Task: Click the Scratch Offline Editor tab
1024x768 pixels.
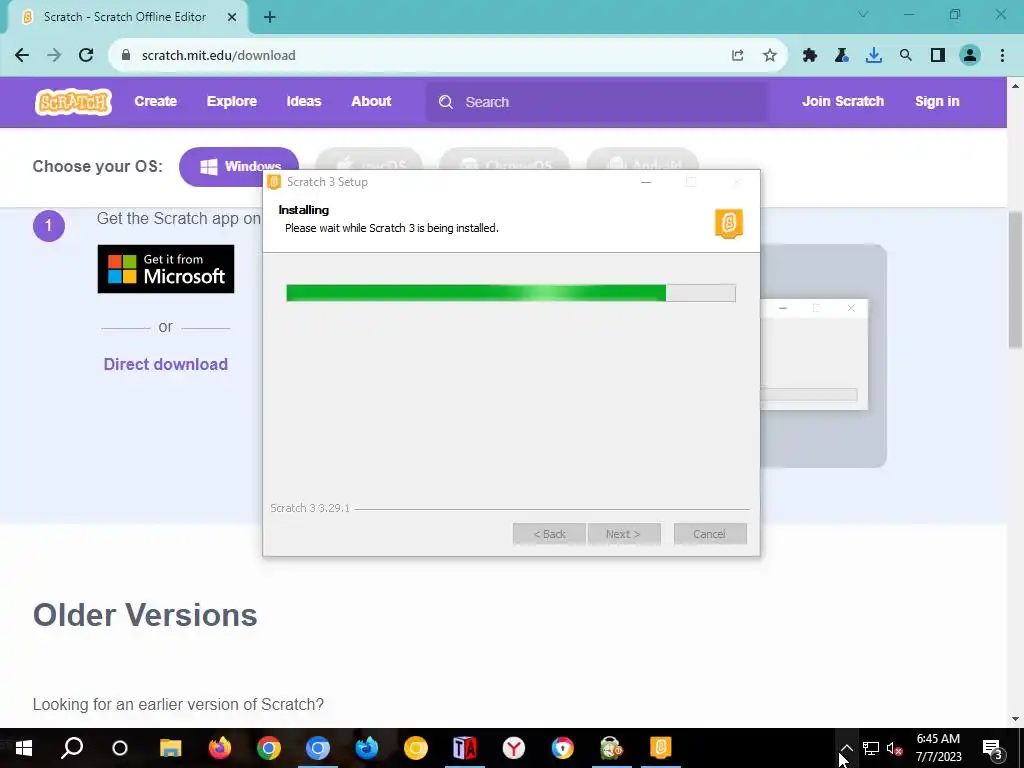Action: [125, 17]
